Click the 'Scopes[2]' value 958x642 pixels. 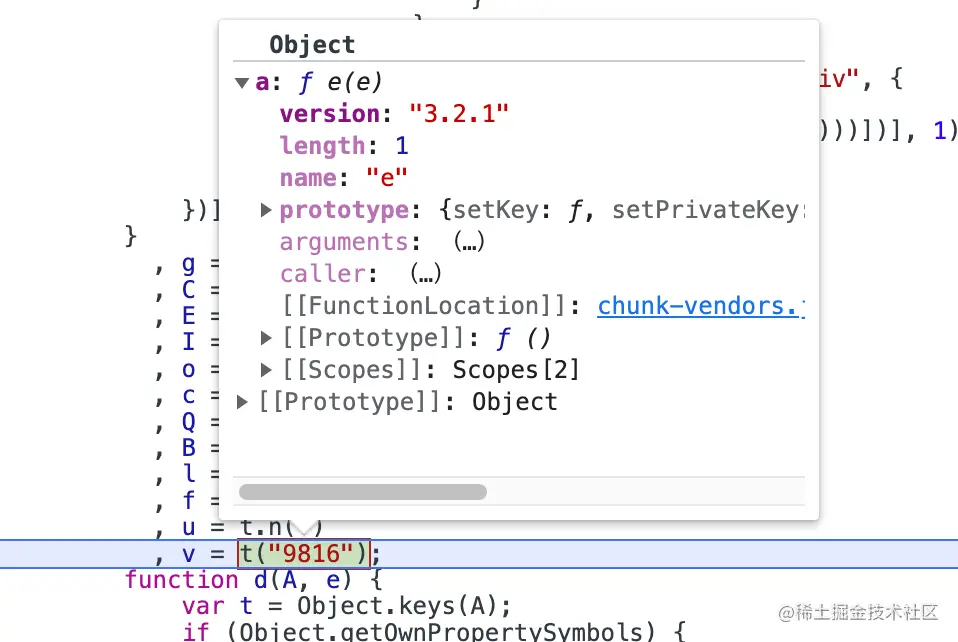(x=516, y=370)
